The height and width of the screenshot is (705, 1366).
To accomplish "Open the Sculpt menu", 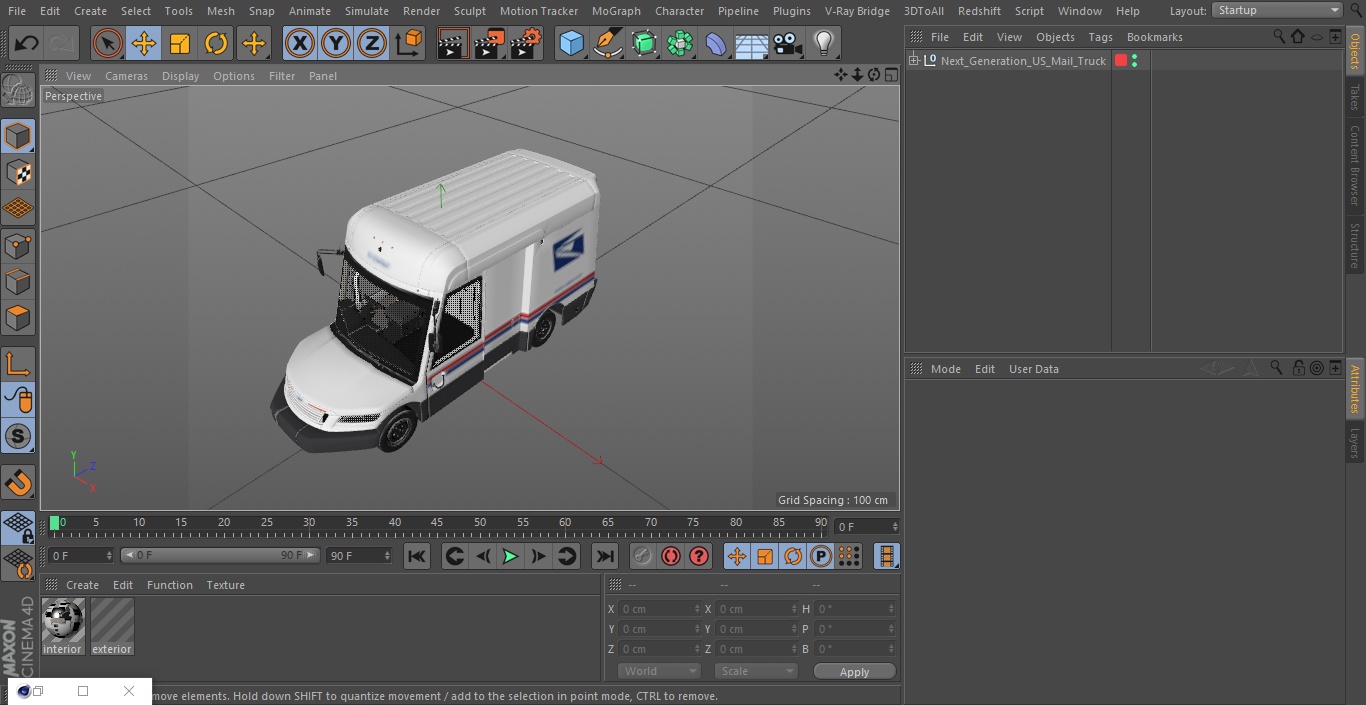I will (x=469, y=11).
